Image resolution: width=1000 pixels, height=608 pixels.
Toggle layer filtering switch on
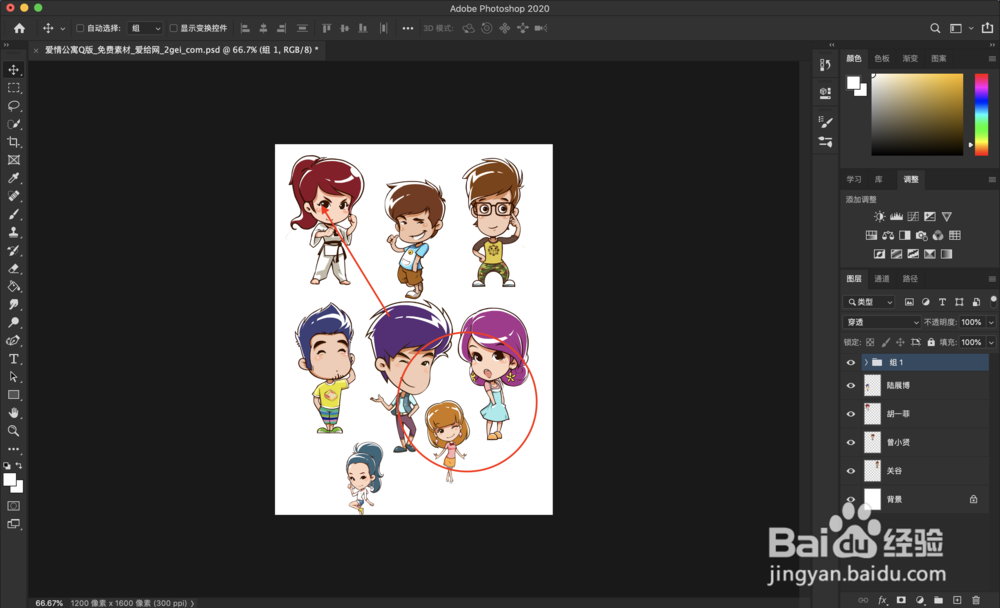(993, 301)
